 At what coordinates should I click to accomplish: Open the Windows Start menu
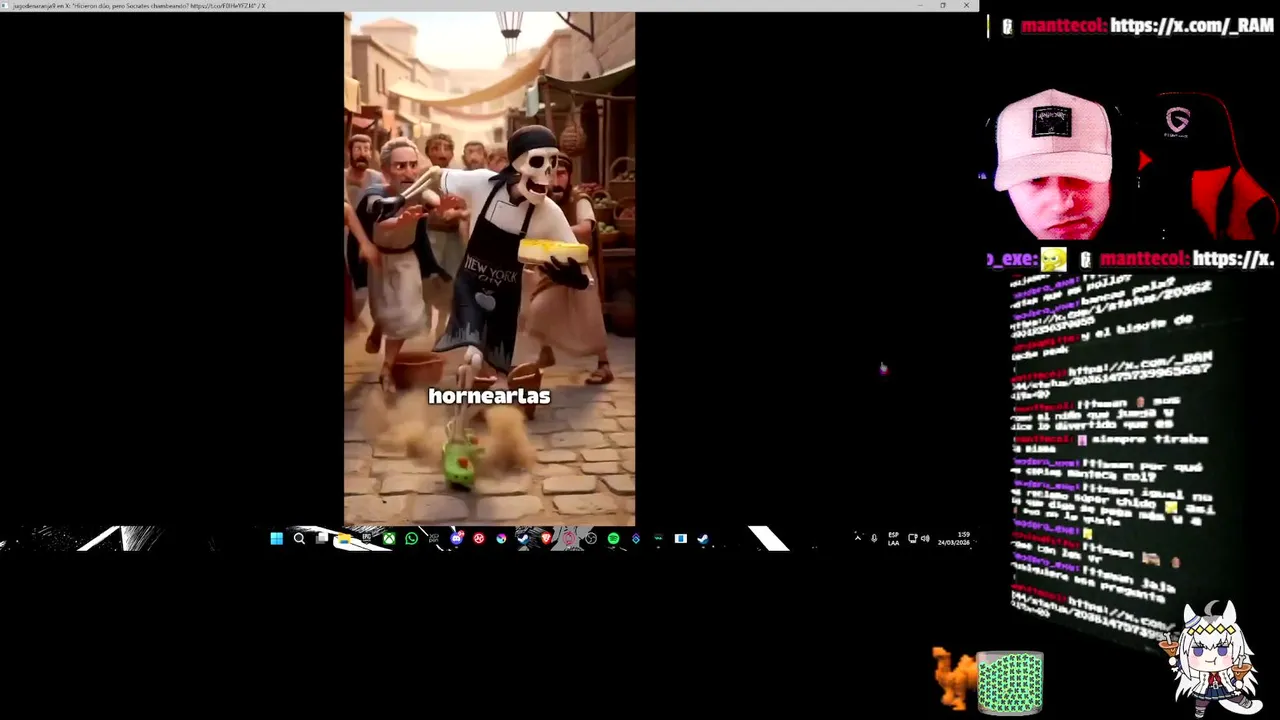click(276, 539)
